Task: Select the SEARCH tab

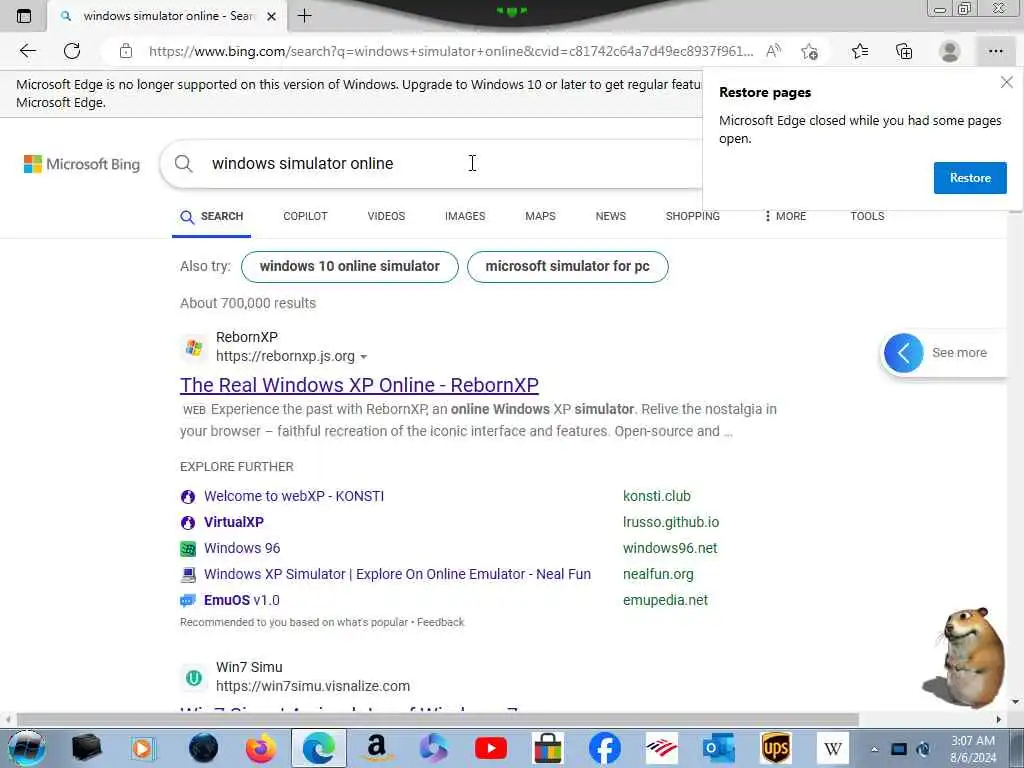Action: tap(212, 217)
